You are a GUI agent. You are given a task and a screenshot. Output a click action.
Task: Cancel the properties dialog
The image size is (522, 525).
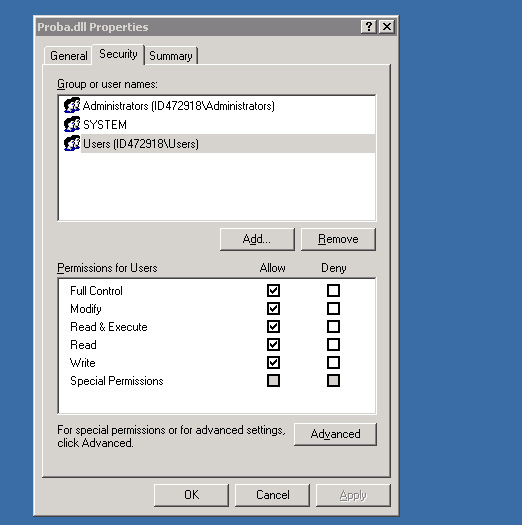(x=273, y=495)
